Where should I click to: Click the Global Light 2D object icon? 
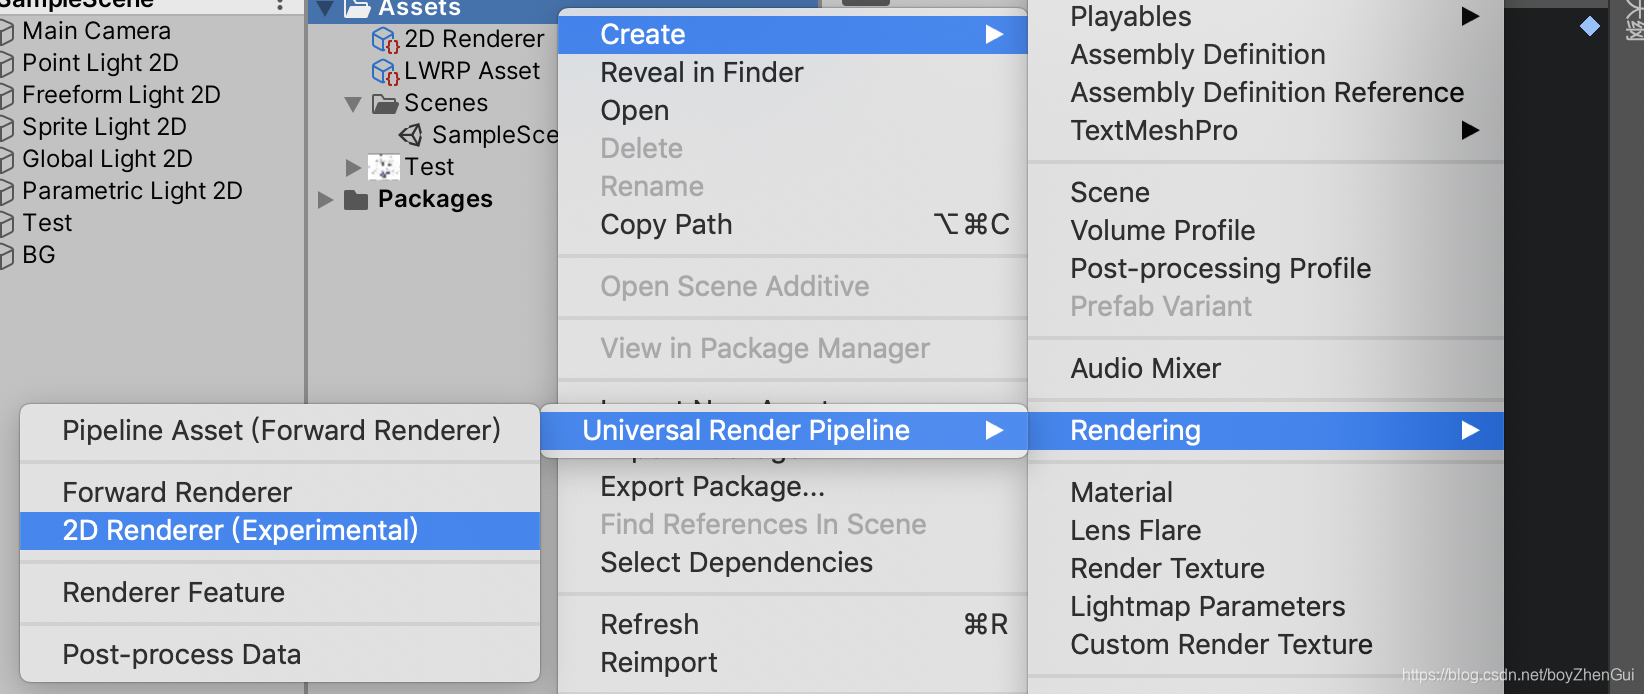pos(6,161)
